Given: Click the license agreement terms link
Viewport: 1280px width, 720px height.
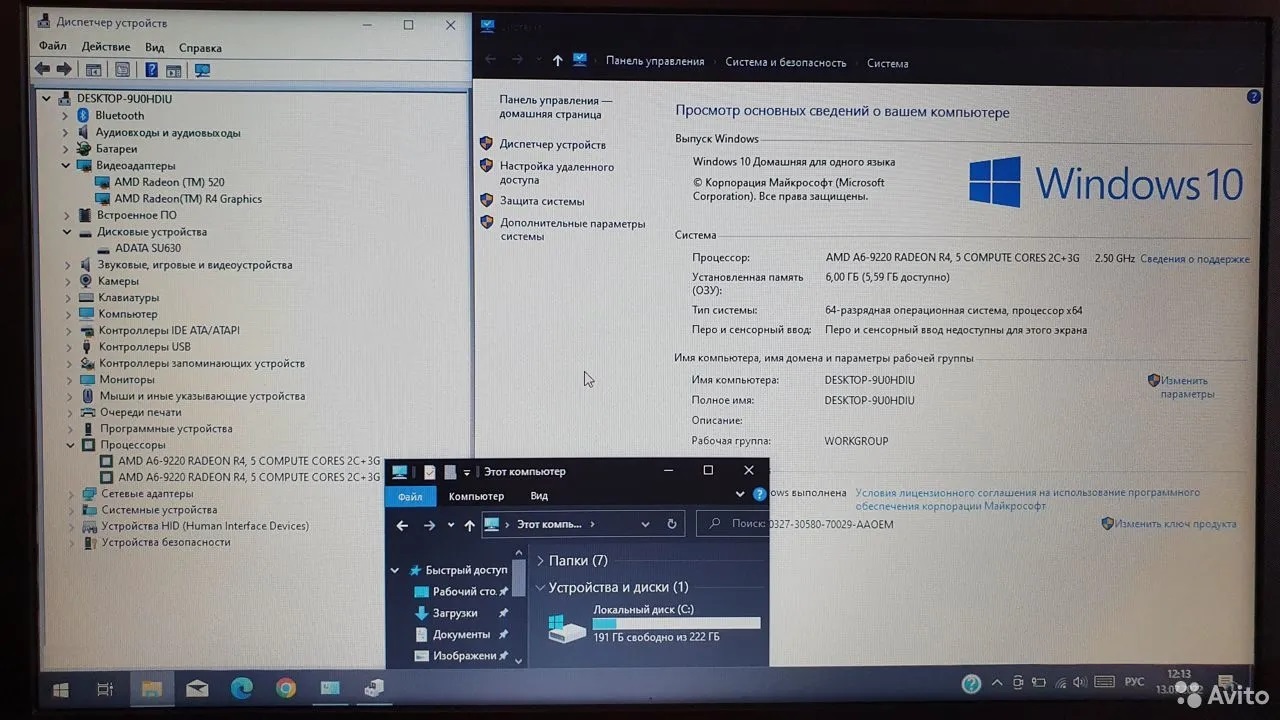Looking at the screenshot, I should 1027,499.
